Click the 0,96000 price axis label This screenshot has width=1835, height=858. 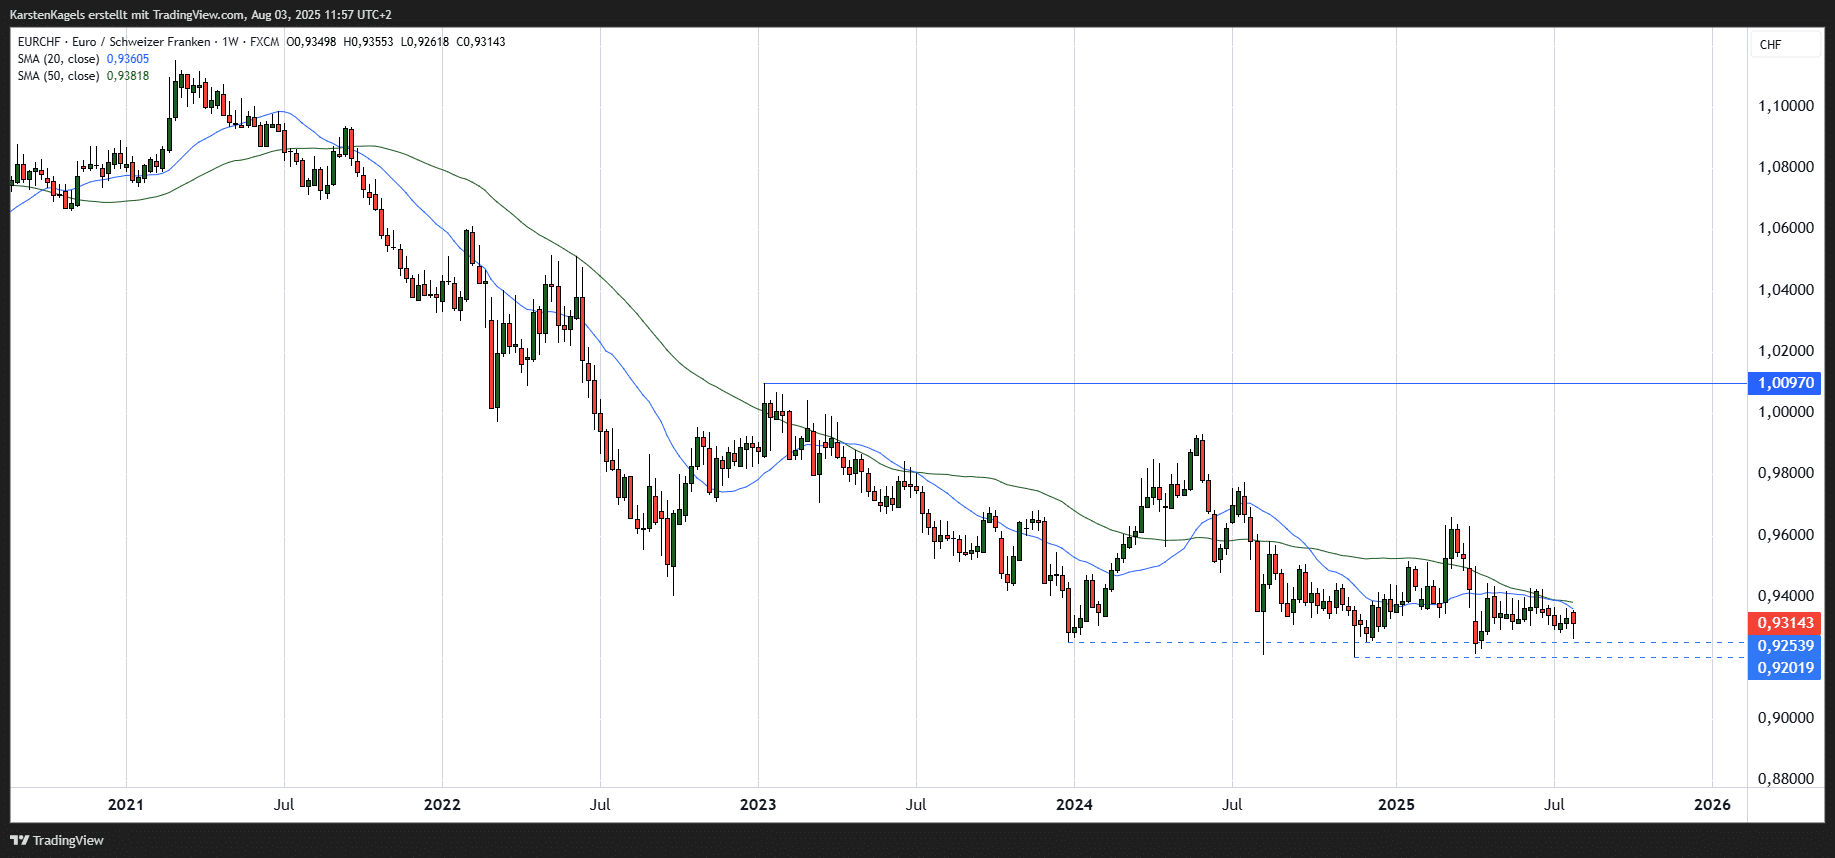[x=1786, y=535]
